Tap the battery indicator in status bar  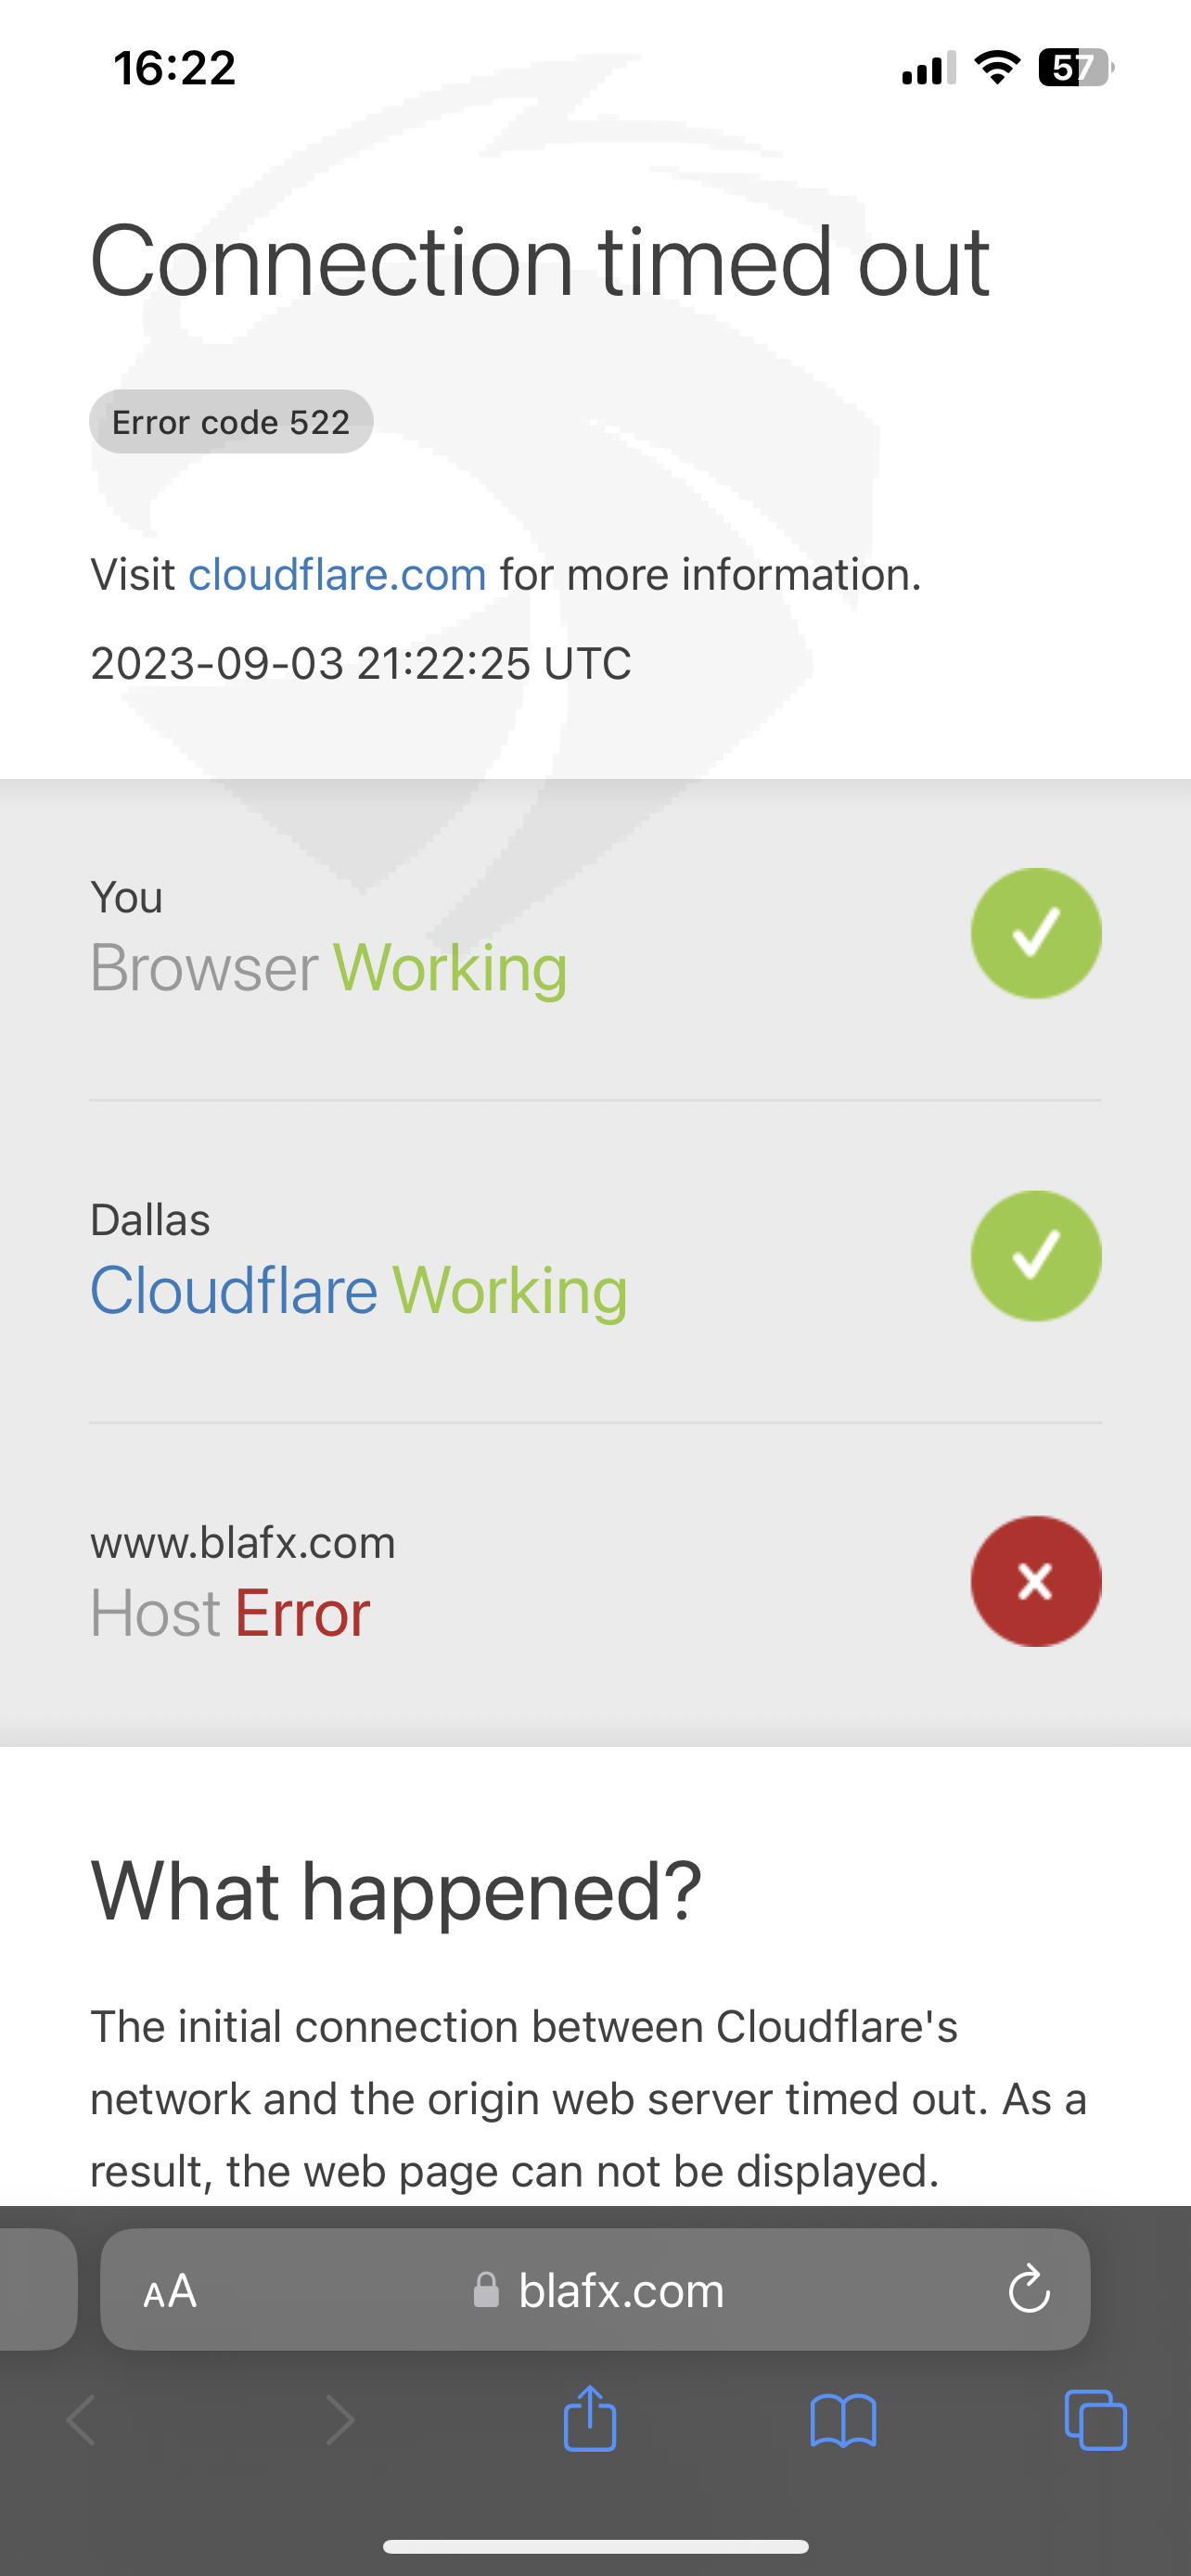coord(1076,67)
